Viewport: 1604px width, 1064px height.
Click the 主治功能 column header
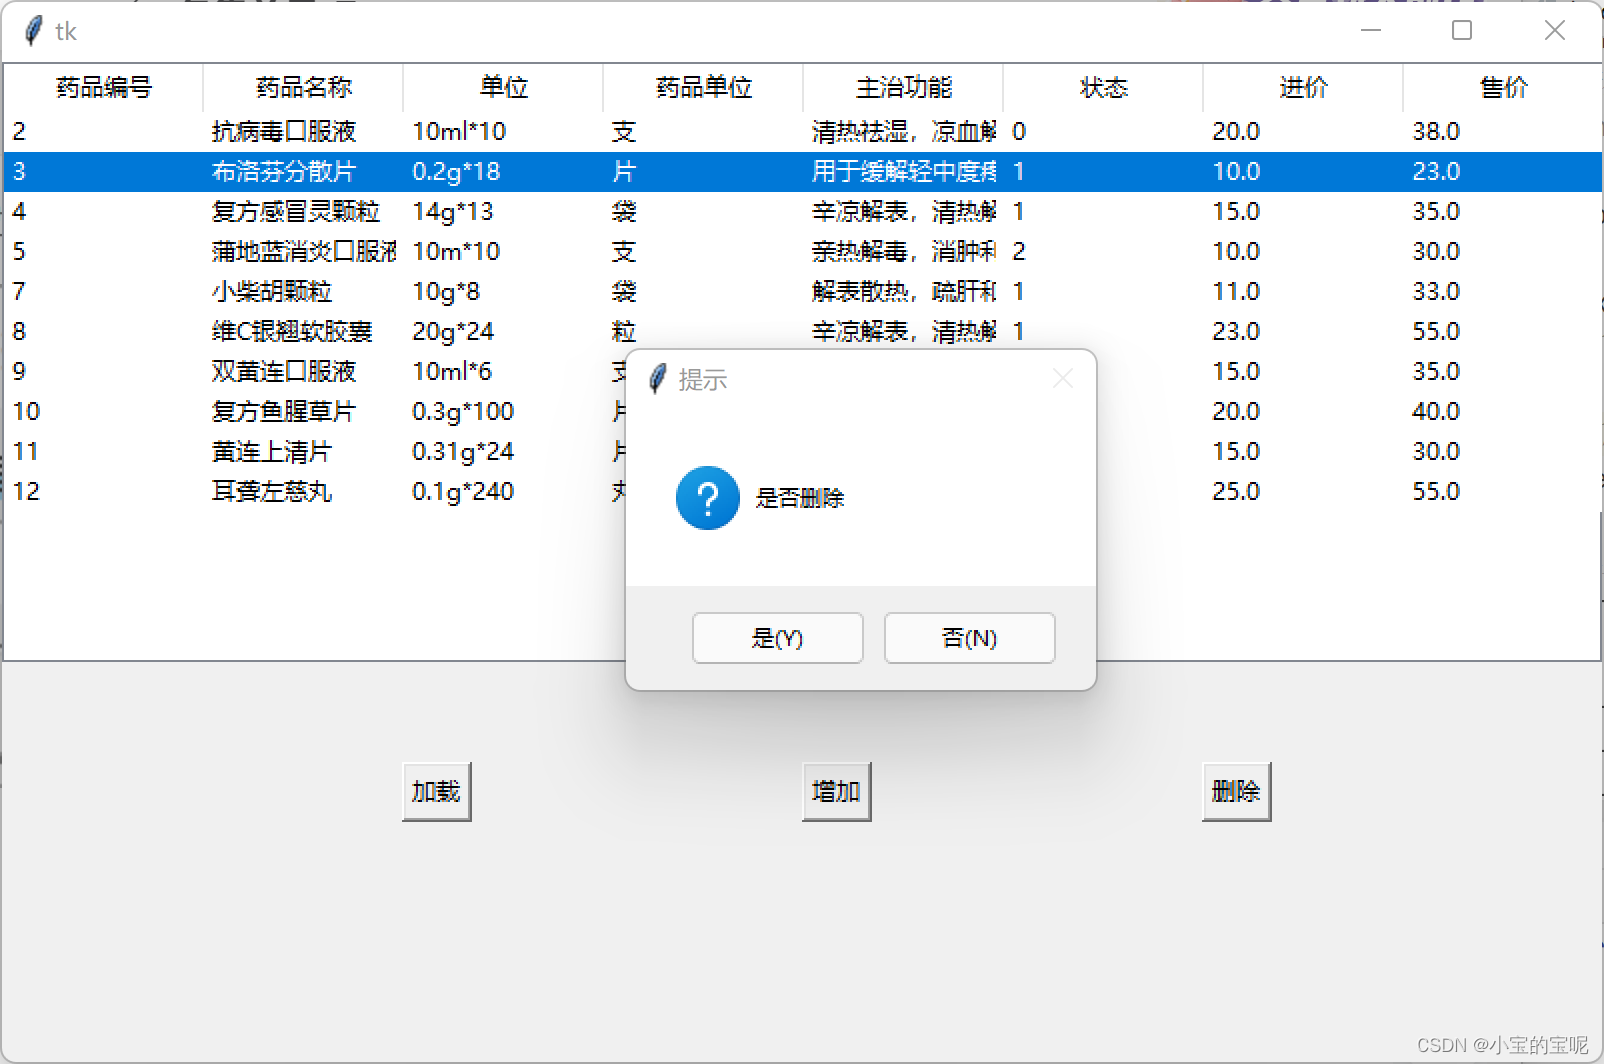click(904, 88)
